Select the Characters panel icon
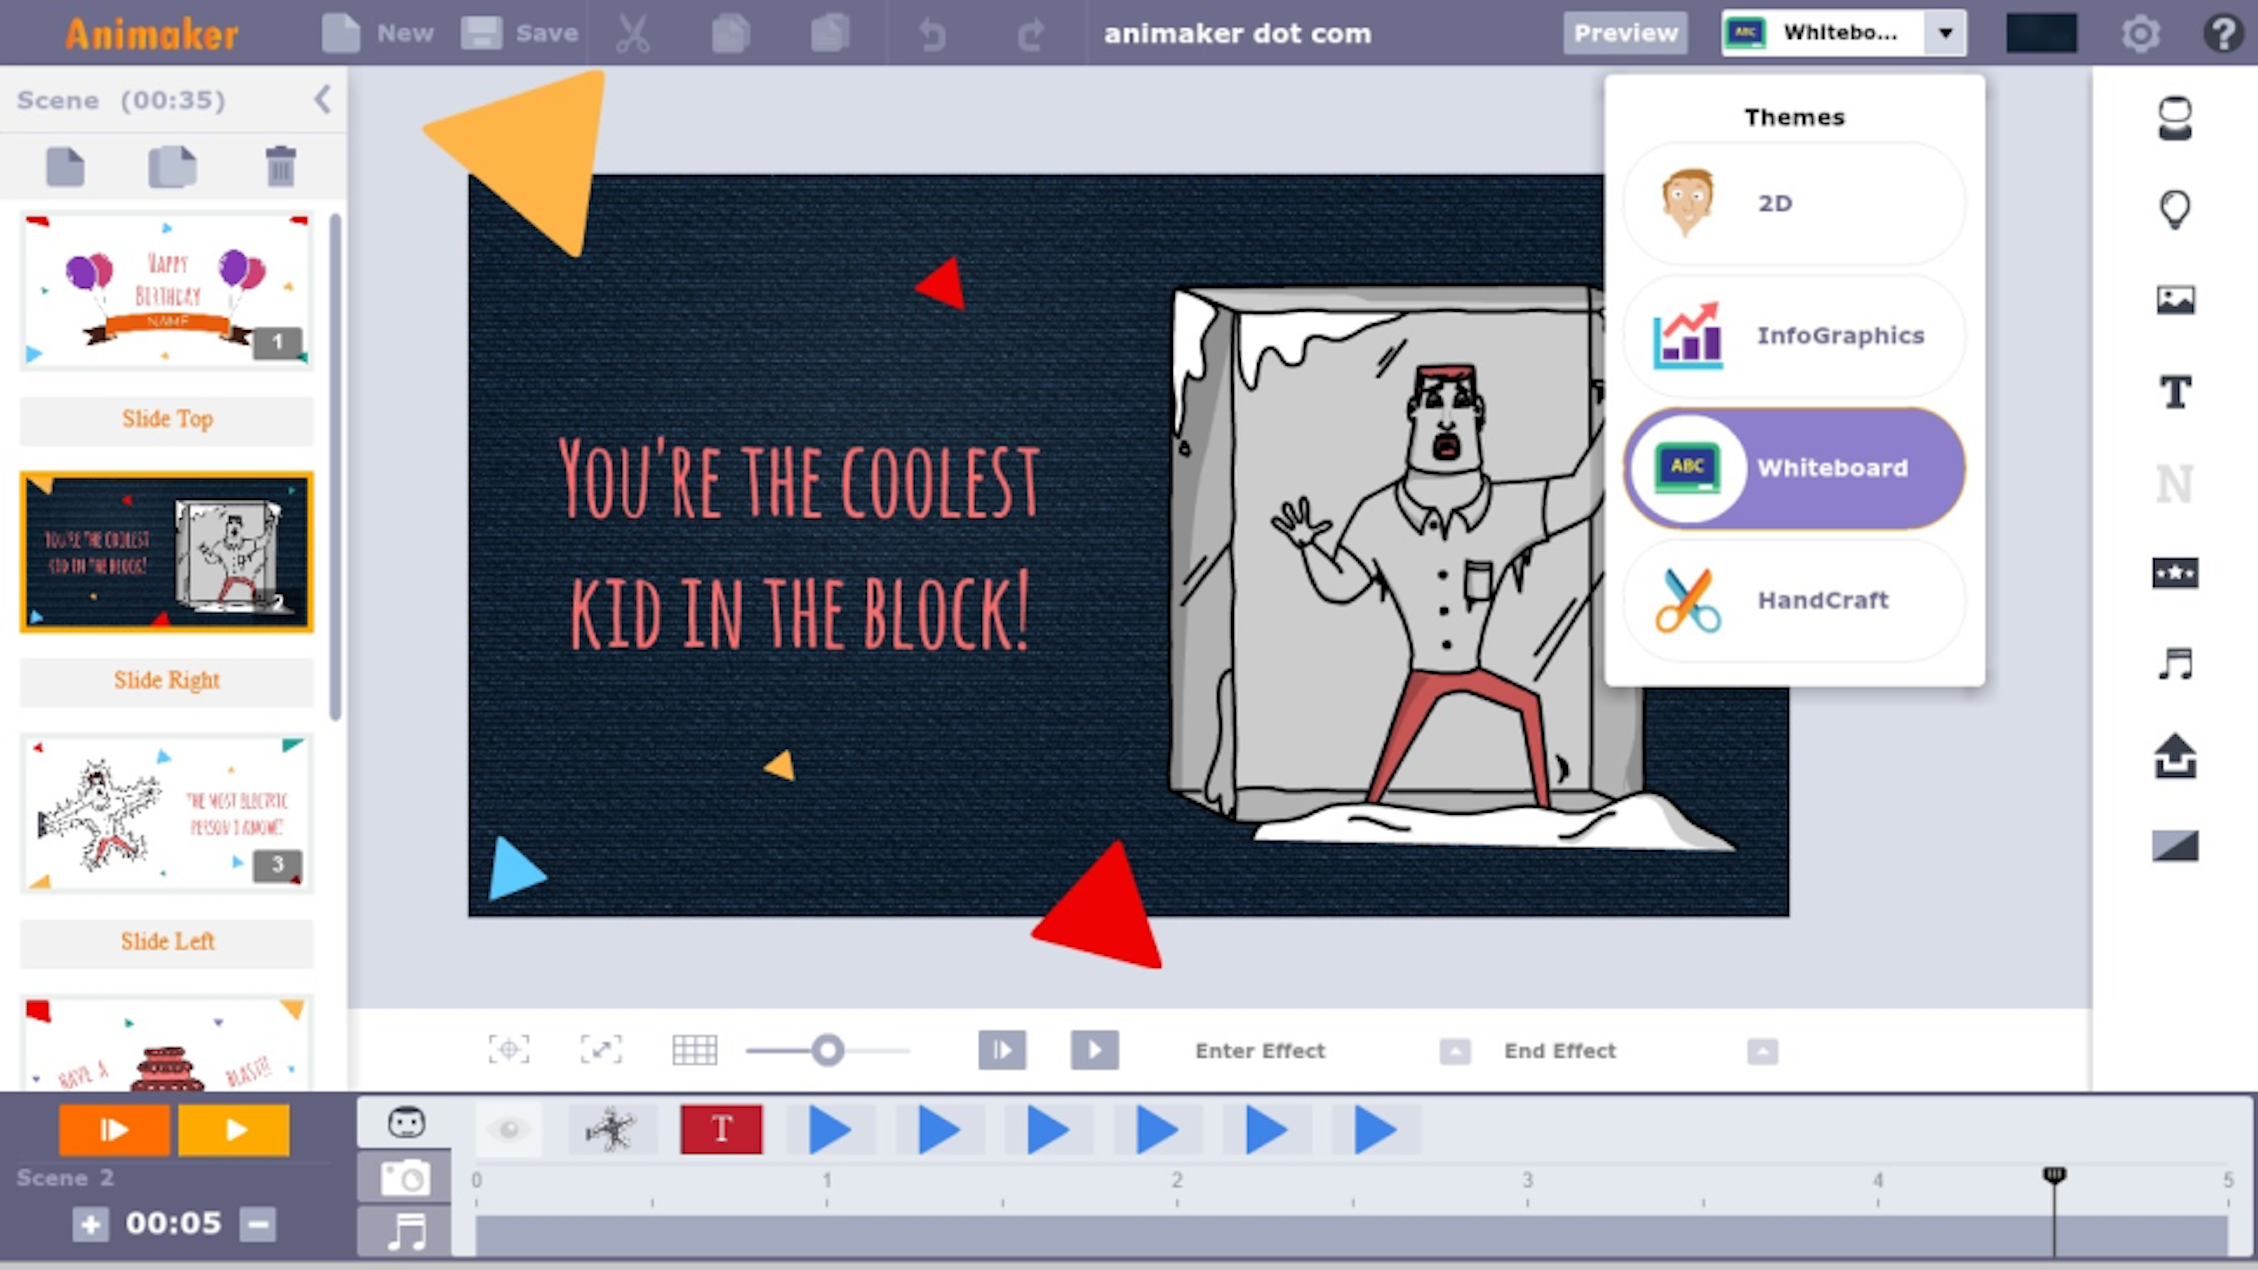2258x1270 pixels. pos(2174,124)
